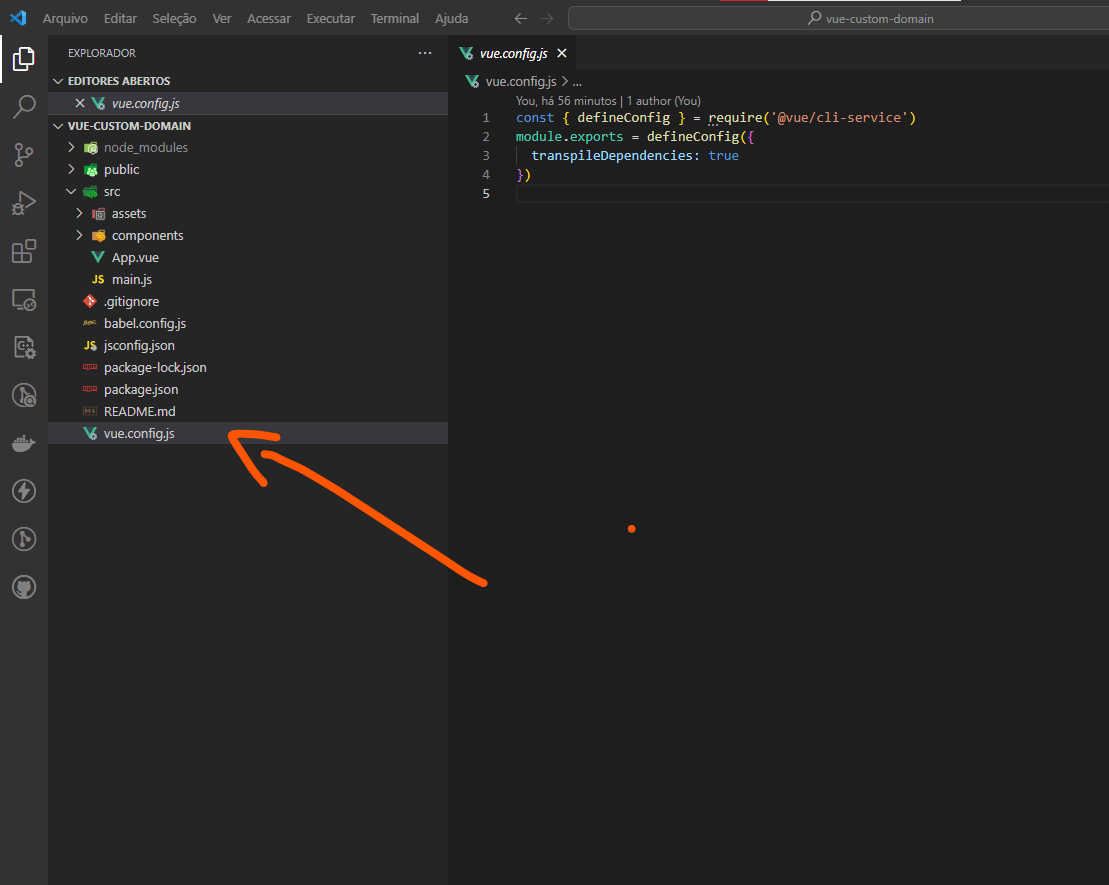Open the Run and Debug view

(24, 203)
